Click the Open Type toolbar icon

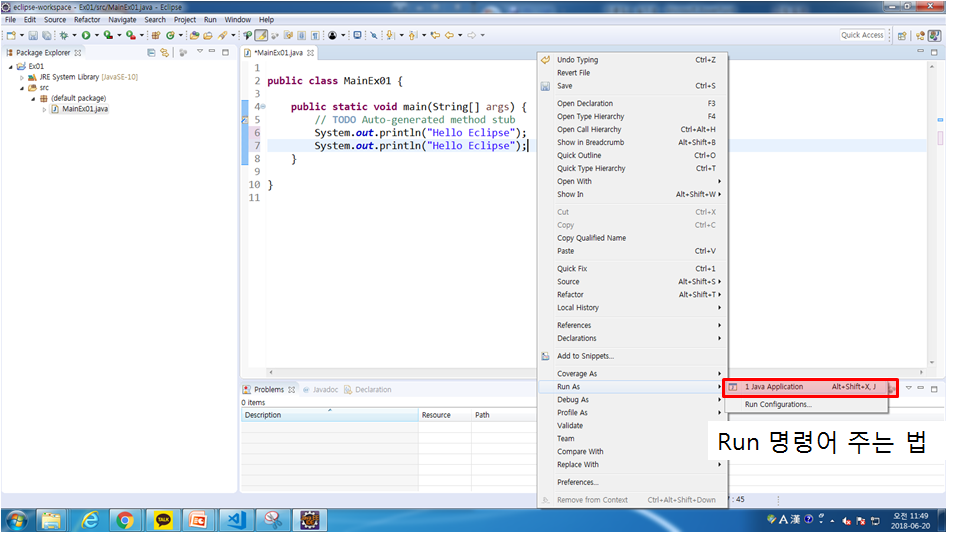click(x=194, y=36)
